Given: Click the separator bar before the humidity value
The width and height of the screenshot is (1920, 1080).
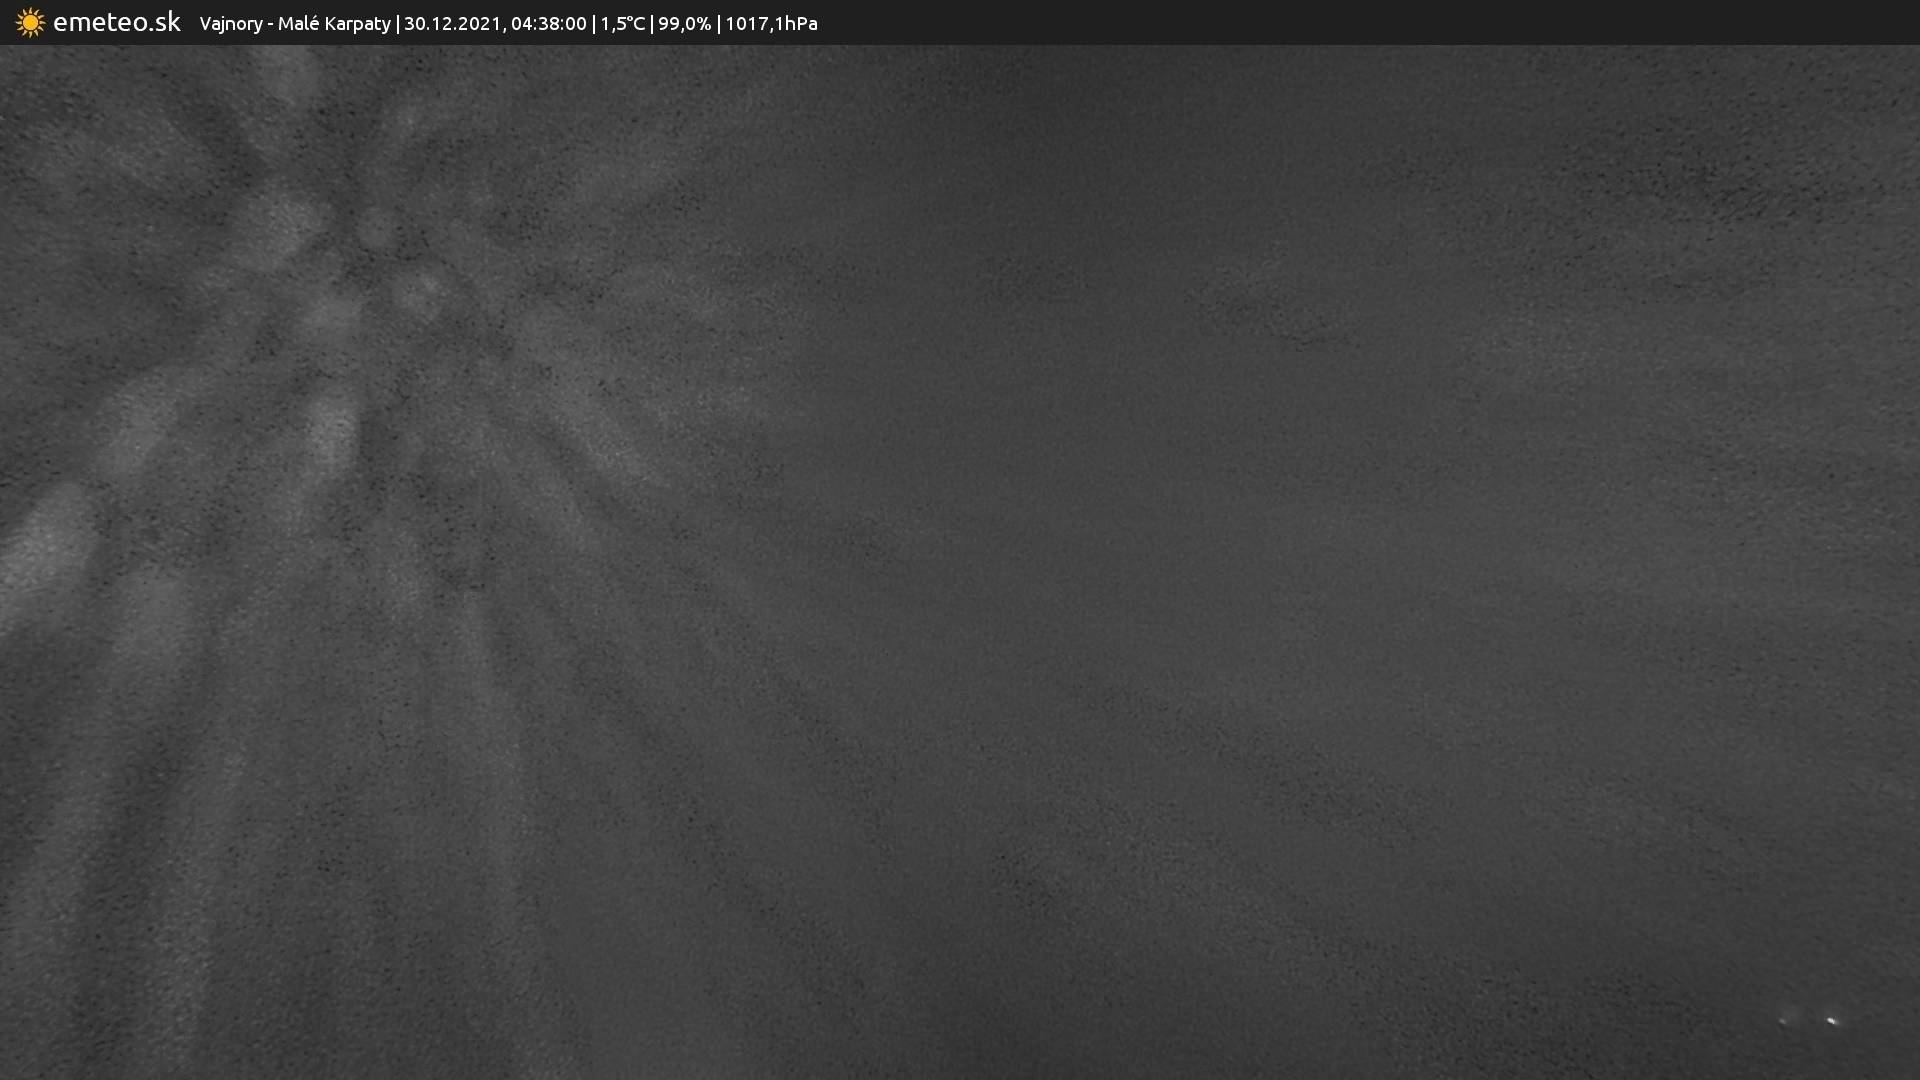Looking at the screenshot, I should pos(652,23).
